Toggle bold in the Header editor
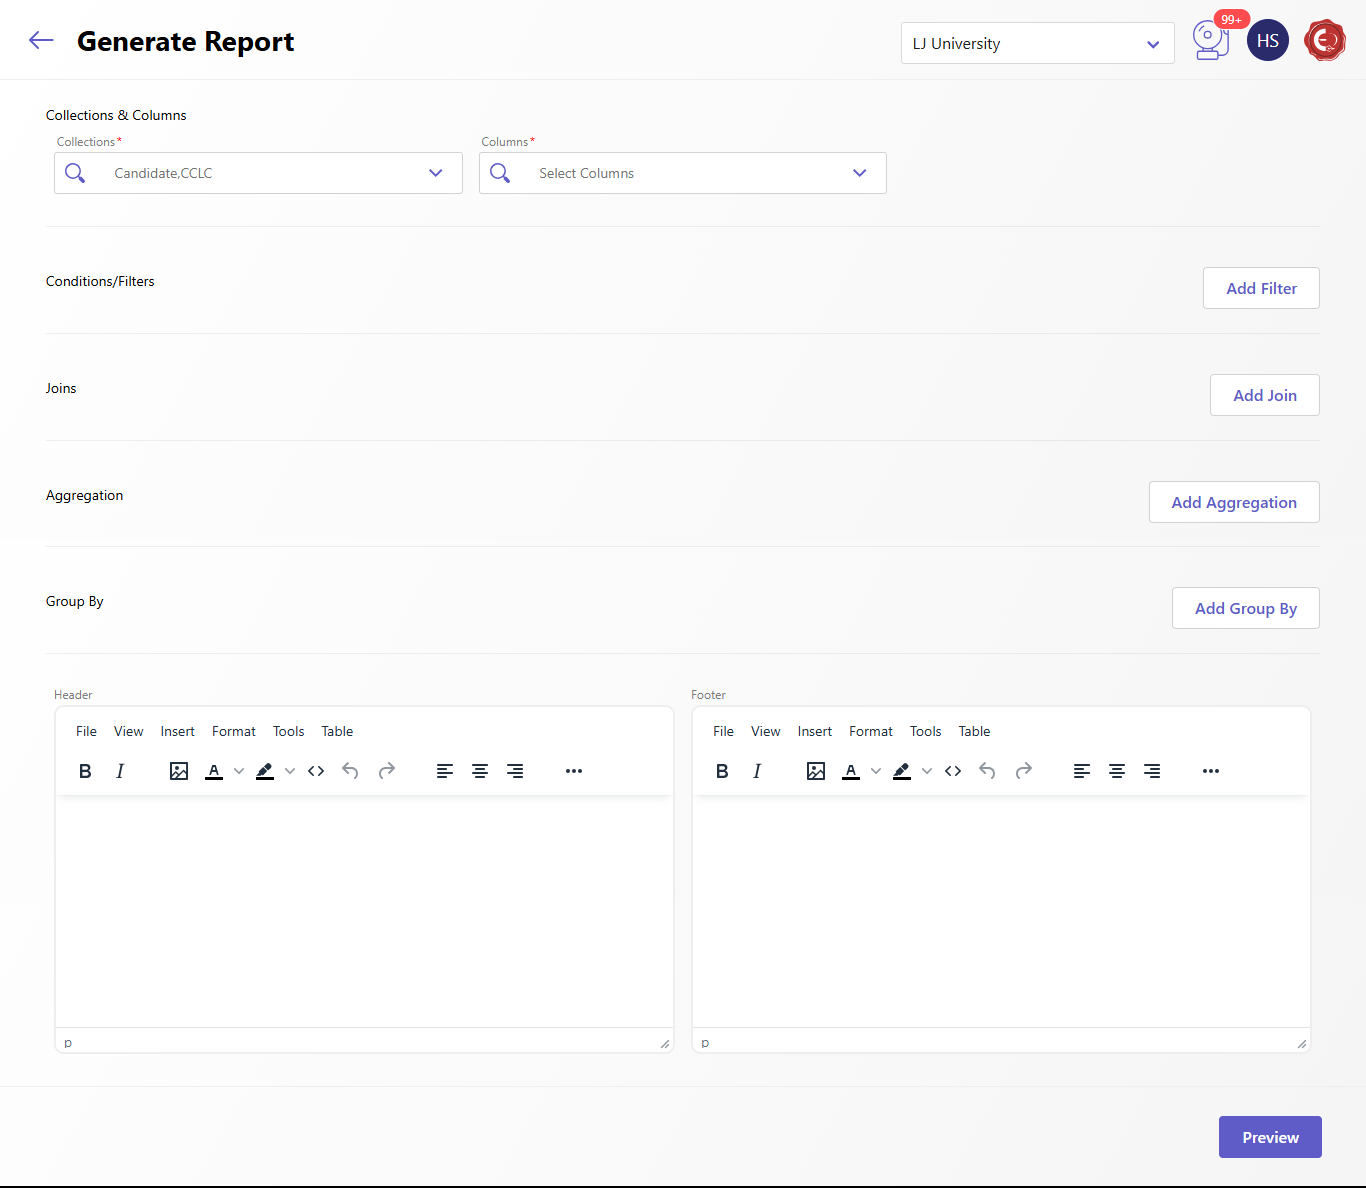The height and width of the screenshot is (1188, 1366). pos(85,771)
